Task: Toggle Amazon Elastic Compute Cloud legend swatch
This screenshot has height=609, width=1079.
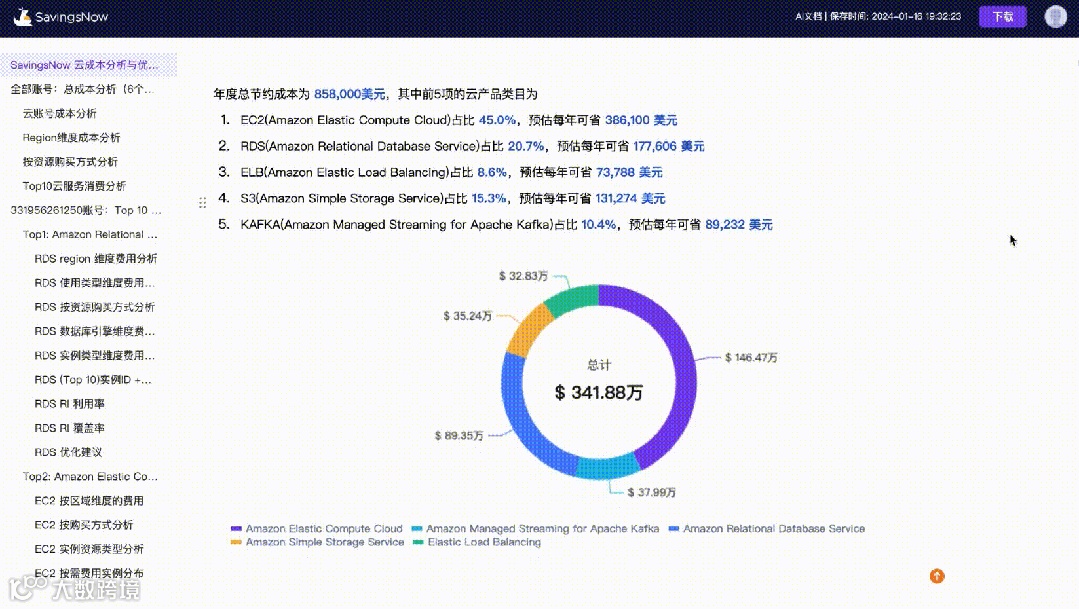Action: click(236, 528)
